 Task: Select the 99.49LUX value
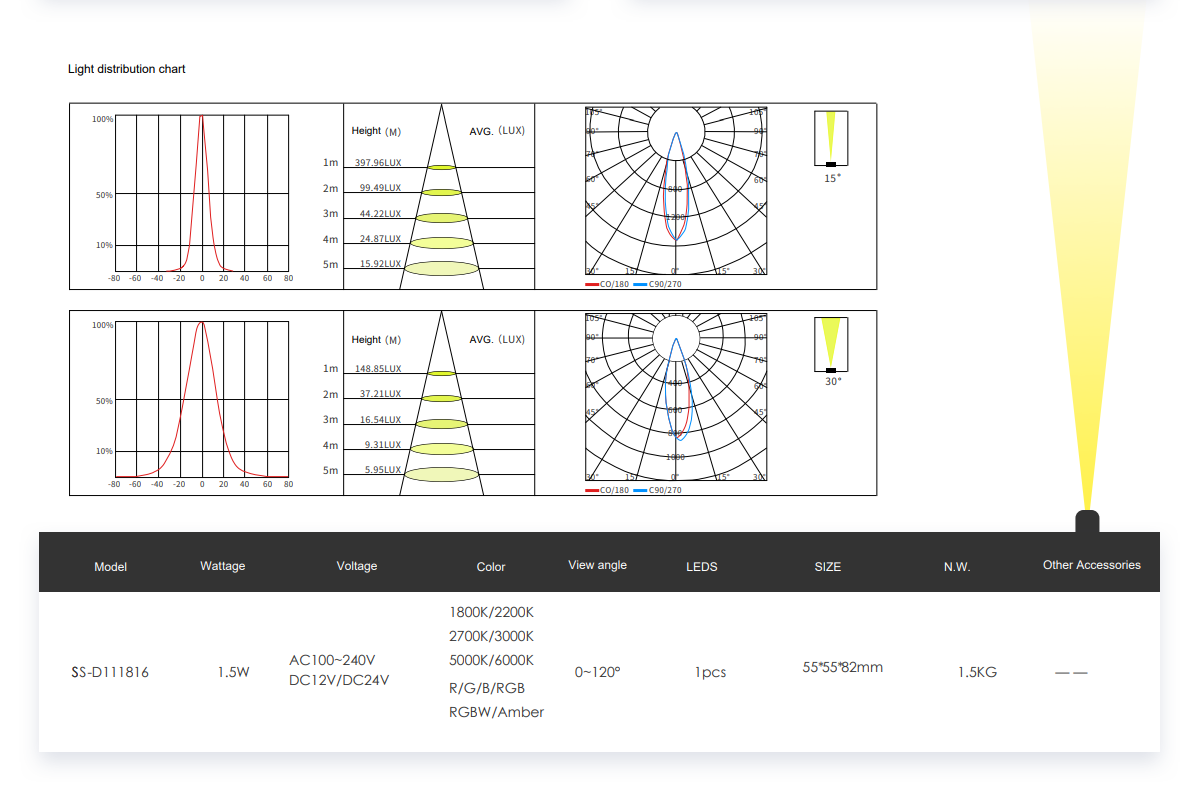(380, 188)
